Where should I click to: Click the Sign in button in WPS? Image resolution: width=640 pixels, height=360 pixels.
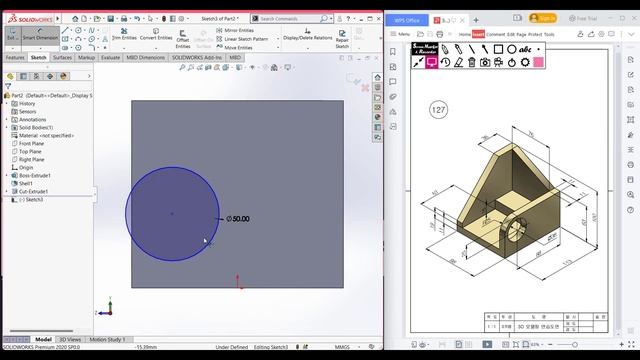pyautogui.click(x=542, y=18)
